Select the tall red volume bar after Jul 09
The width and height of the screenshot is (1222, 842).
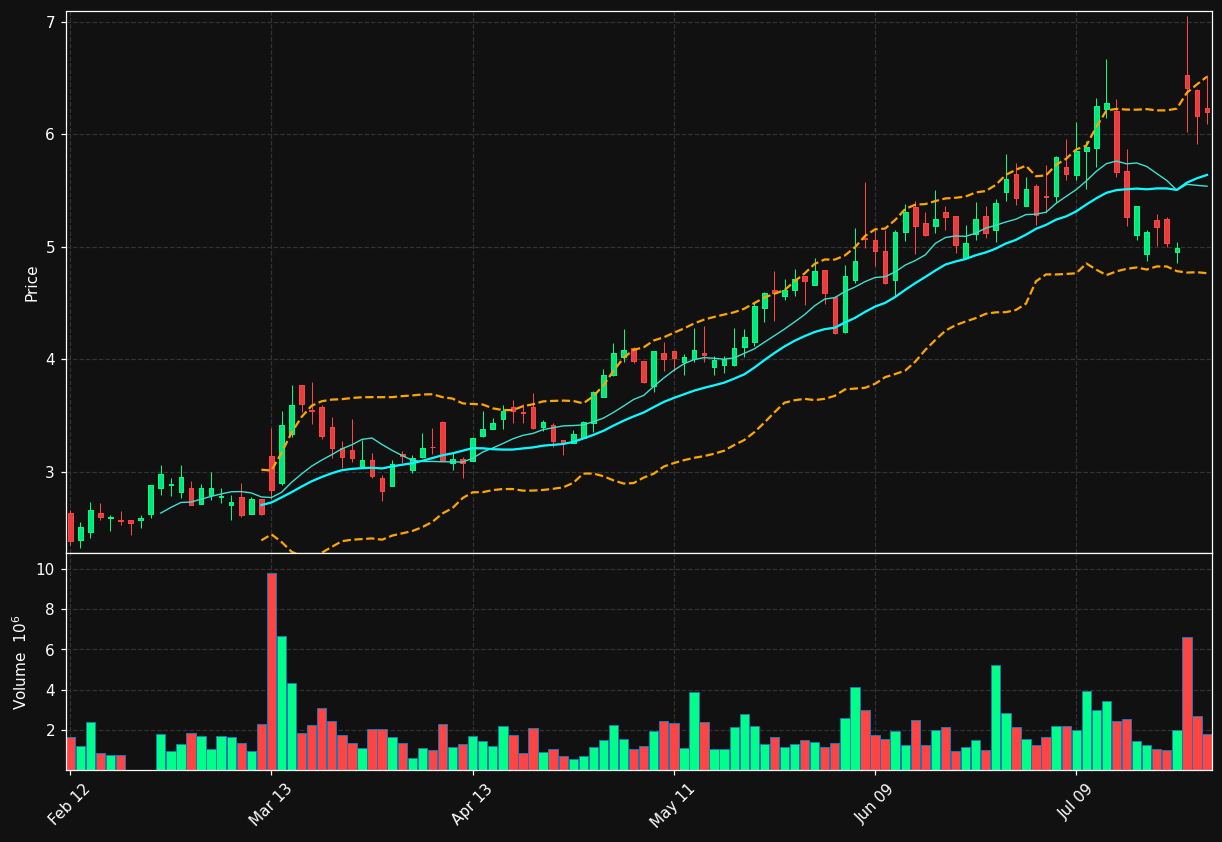1187,704
